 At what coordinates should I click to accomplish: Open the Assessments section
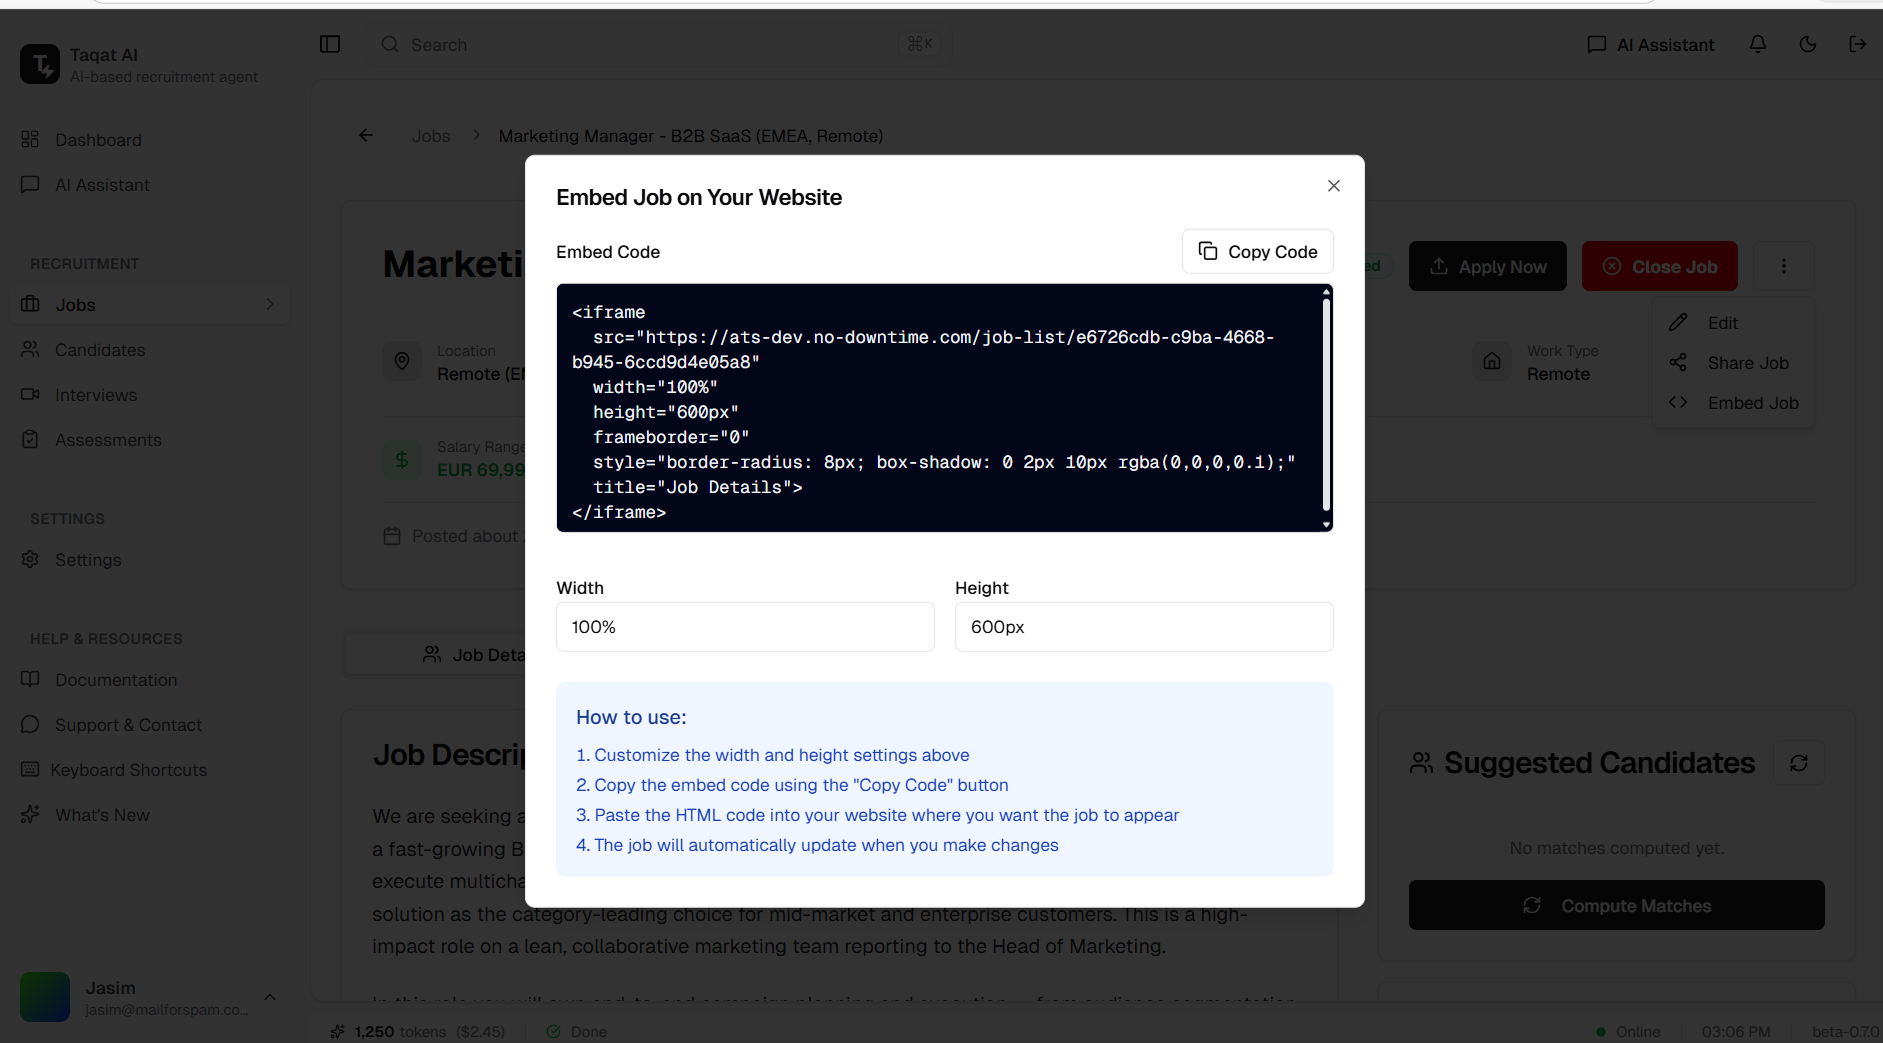coord(107,439)
